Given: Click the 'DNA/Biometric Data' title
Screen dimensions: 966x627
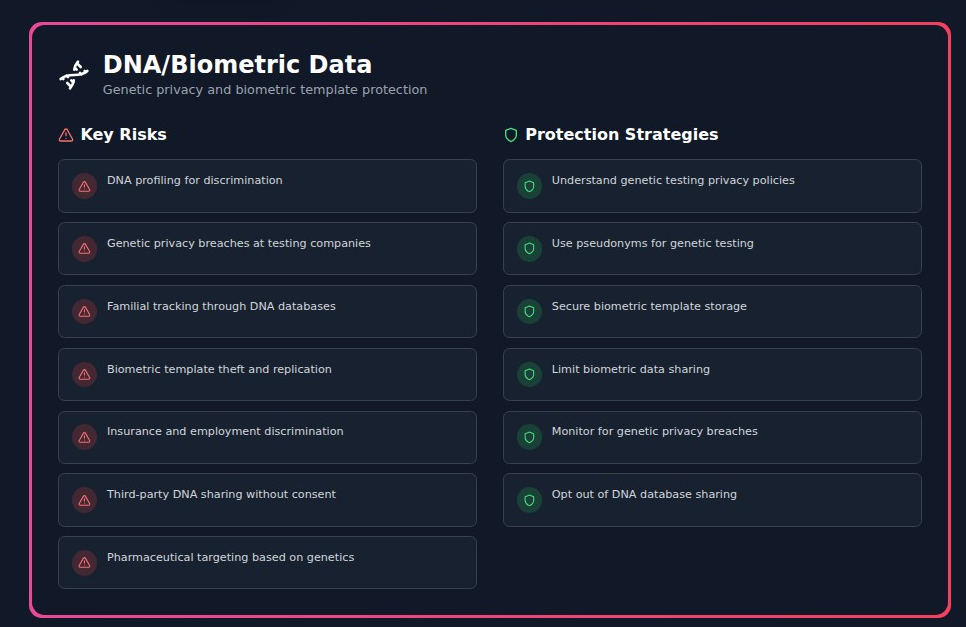Looking at the screenshot, I should pyautogui.click(x=237, y=65).
